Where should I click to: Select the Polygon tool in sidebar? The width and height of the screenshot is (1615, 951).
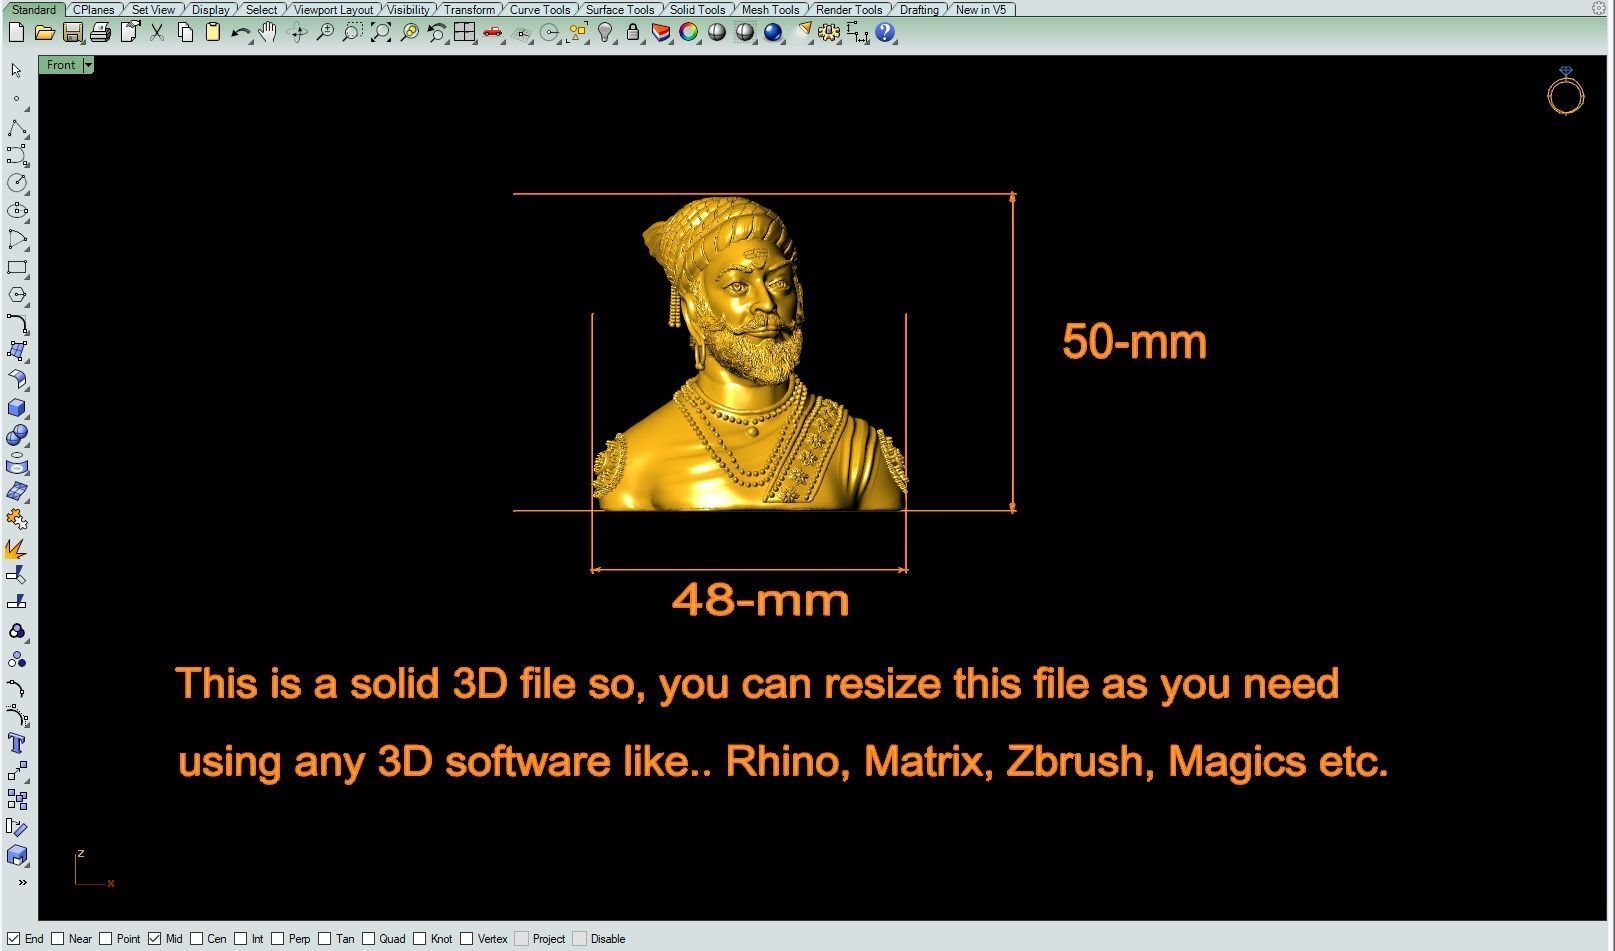point(17,295)
